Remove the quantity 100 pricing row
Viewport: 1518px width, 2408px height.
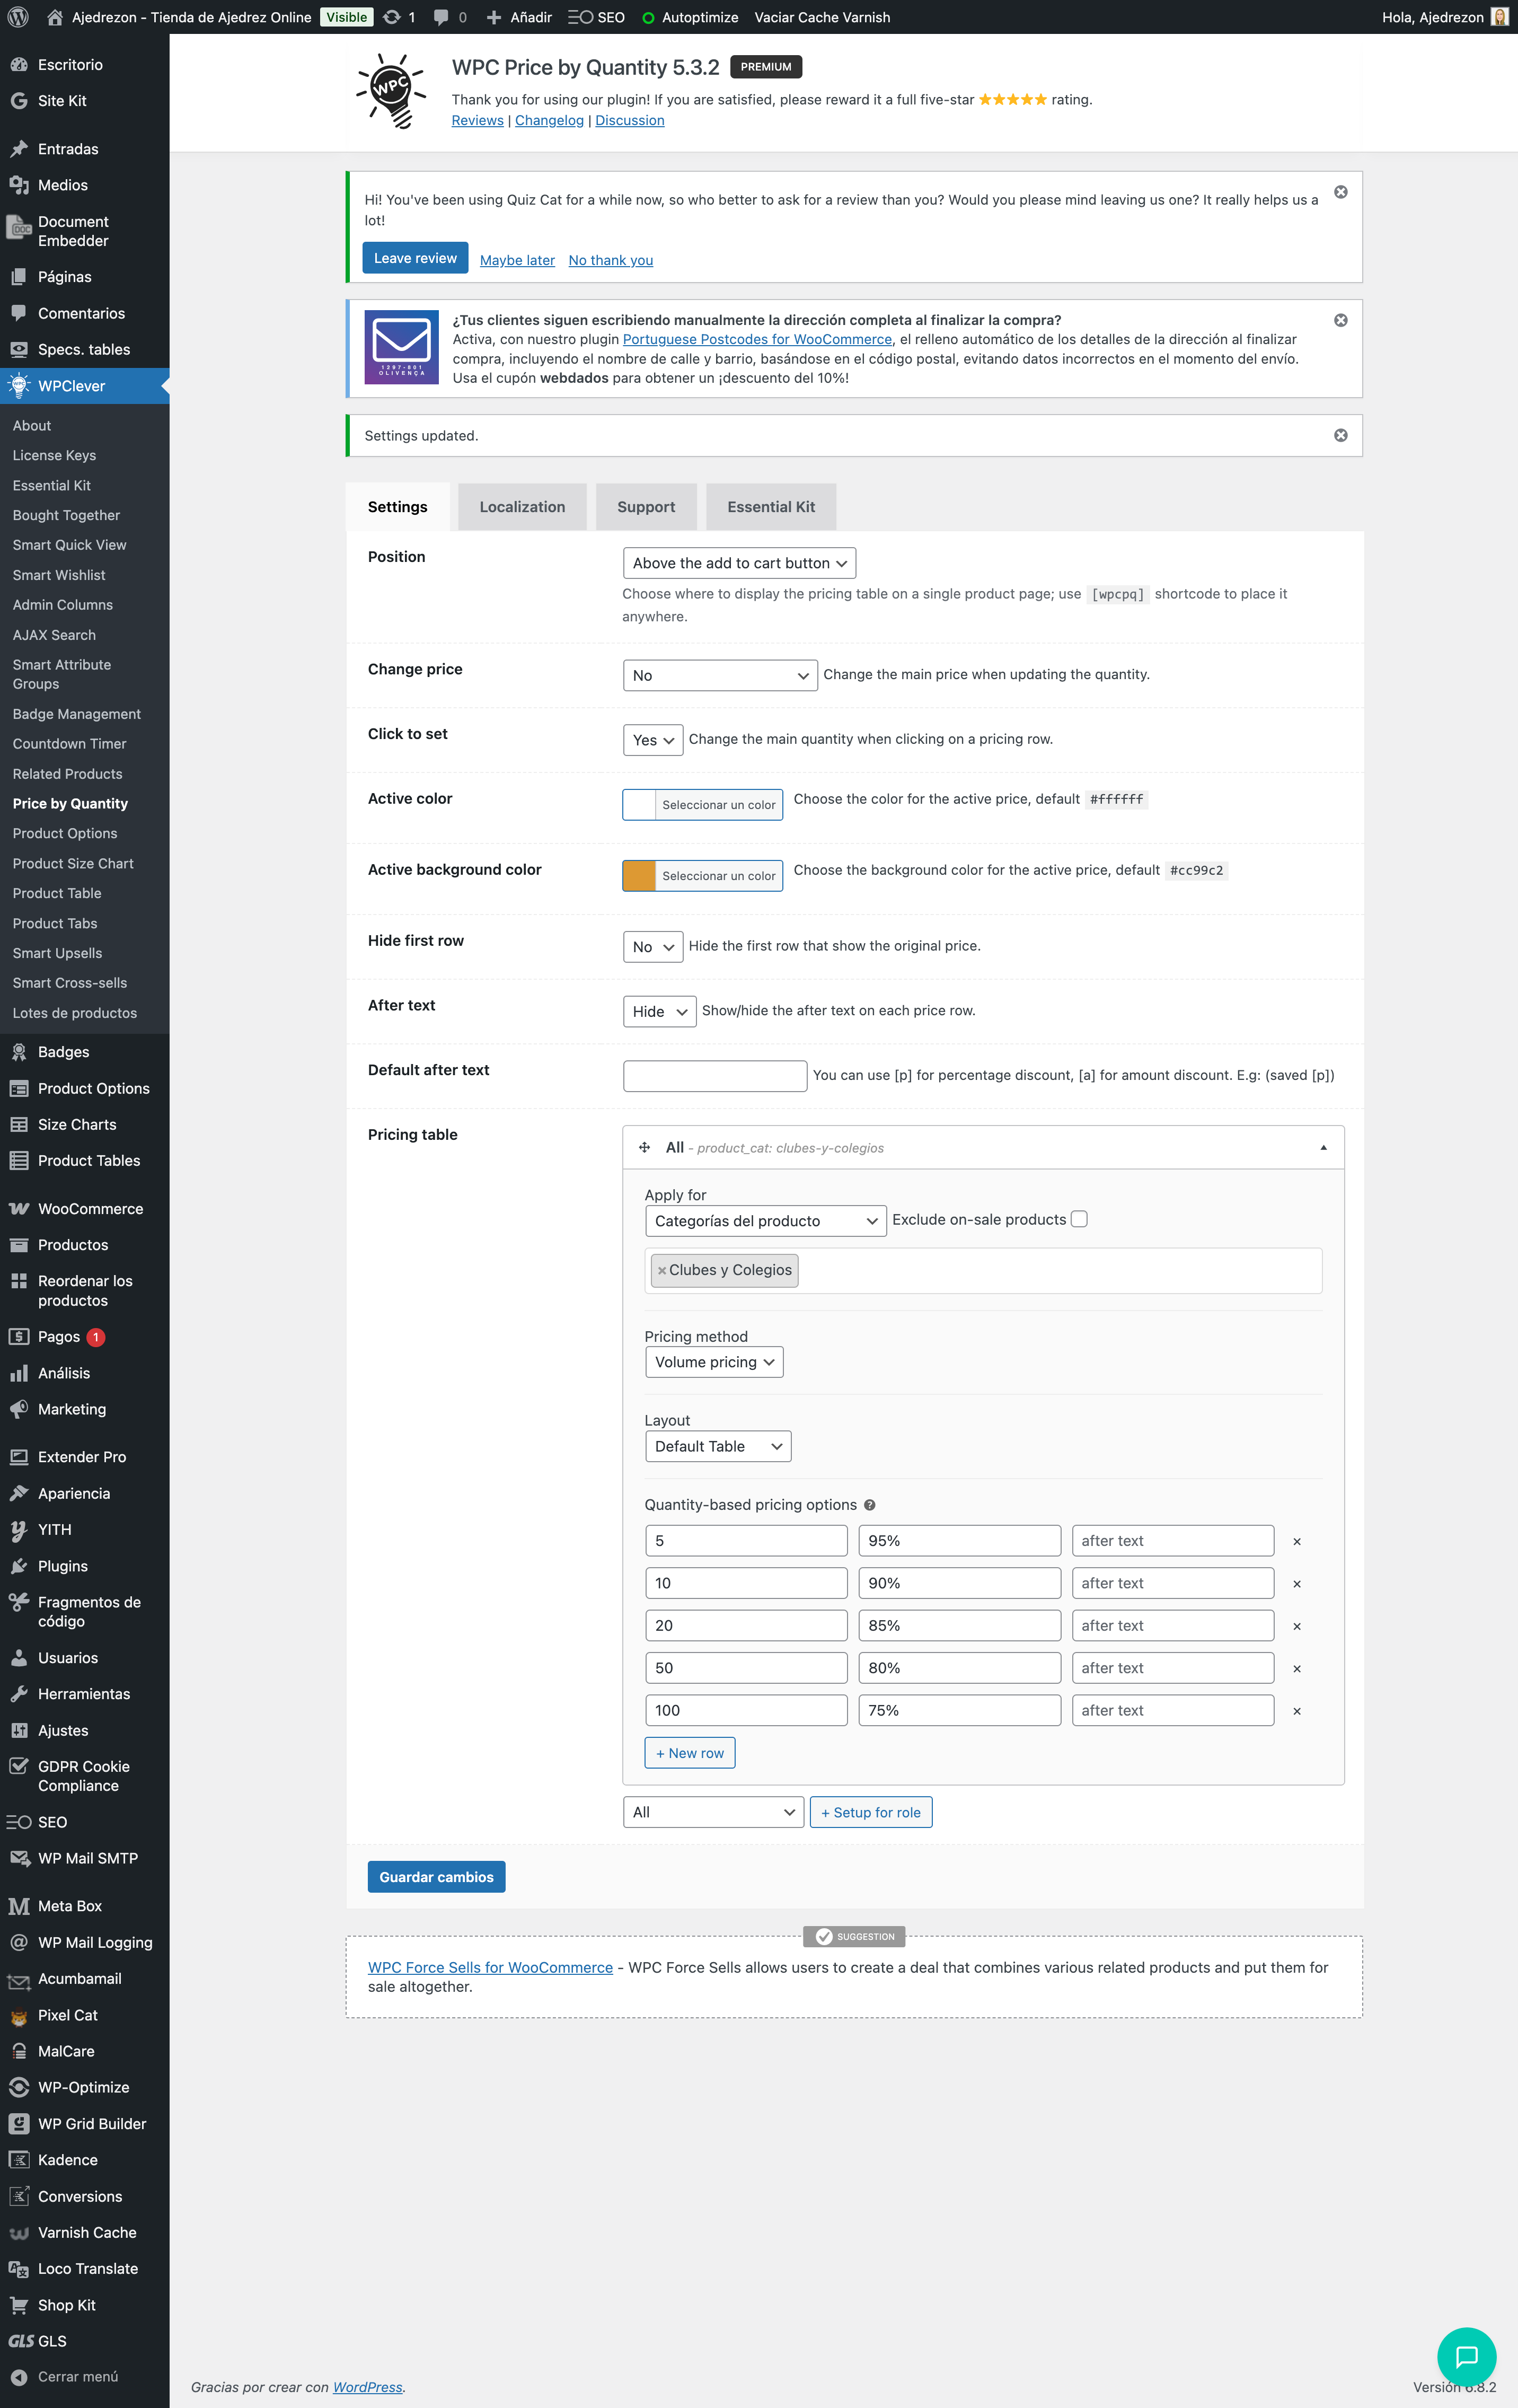tap(1297, 1711)
